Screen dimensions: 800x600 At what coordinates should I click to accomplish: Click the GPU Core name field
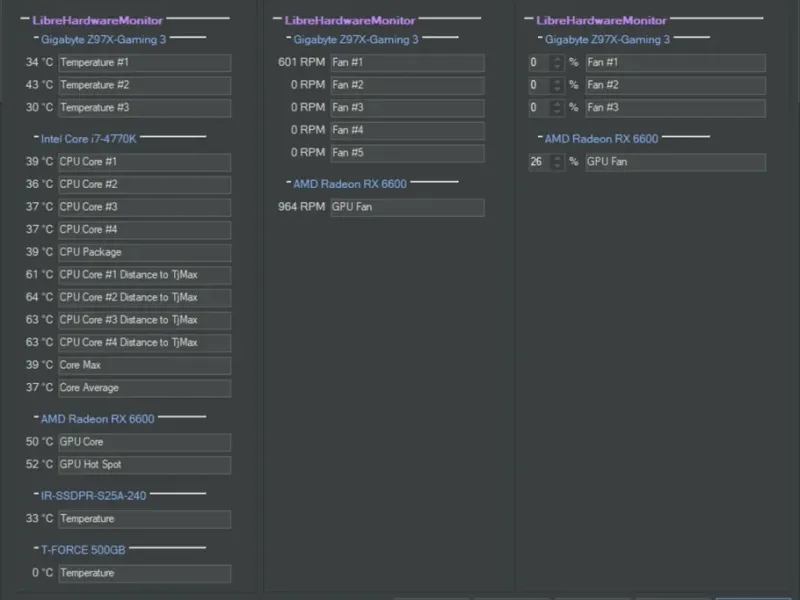point(144,442)
